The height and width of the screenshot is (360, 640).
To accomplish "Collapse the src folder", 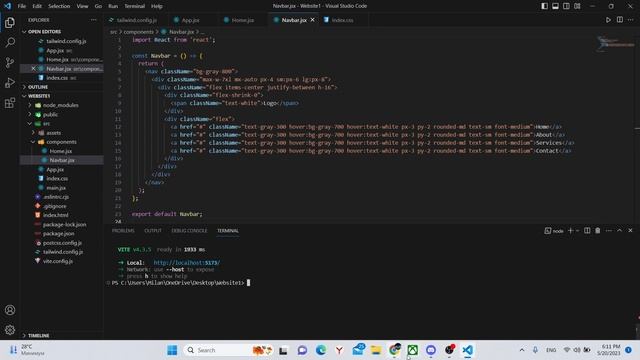I will [x=61, y=123].
